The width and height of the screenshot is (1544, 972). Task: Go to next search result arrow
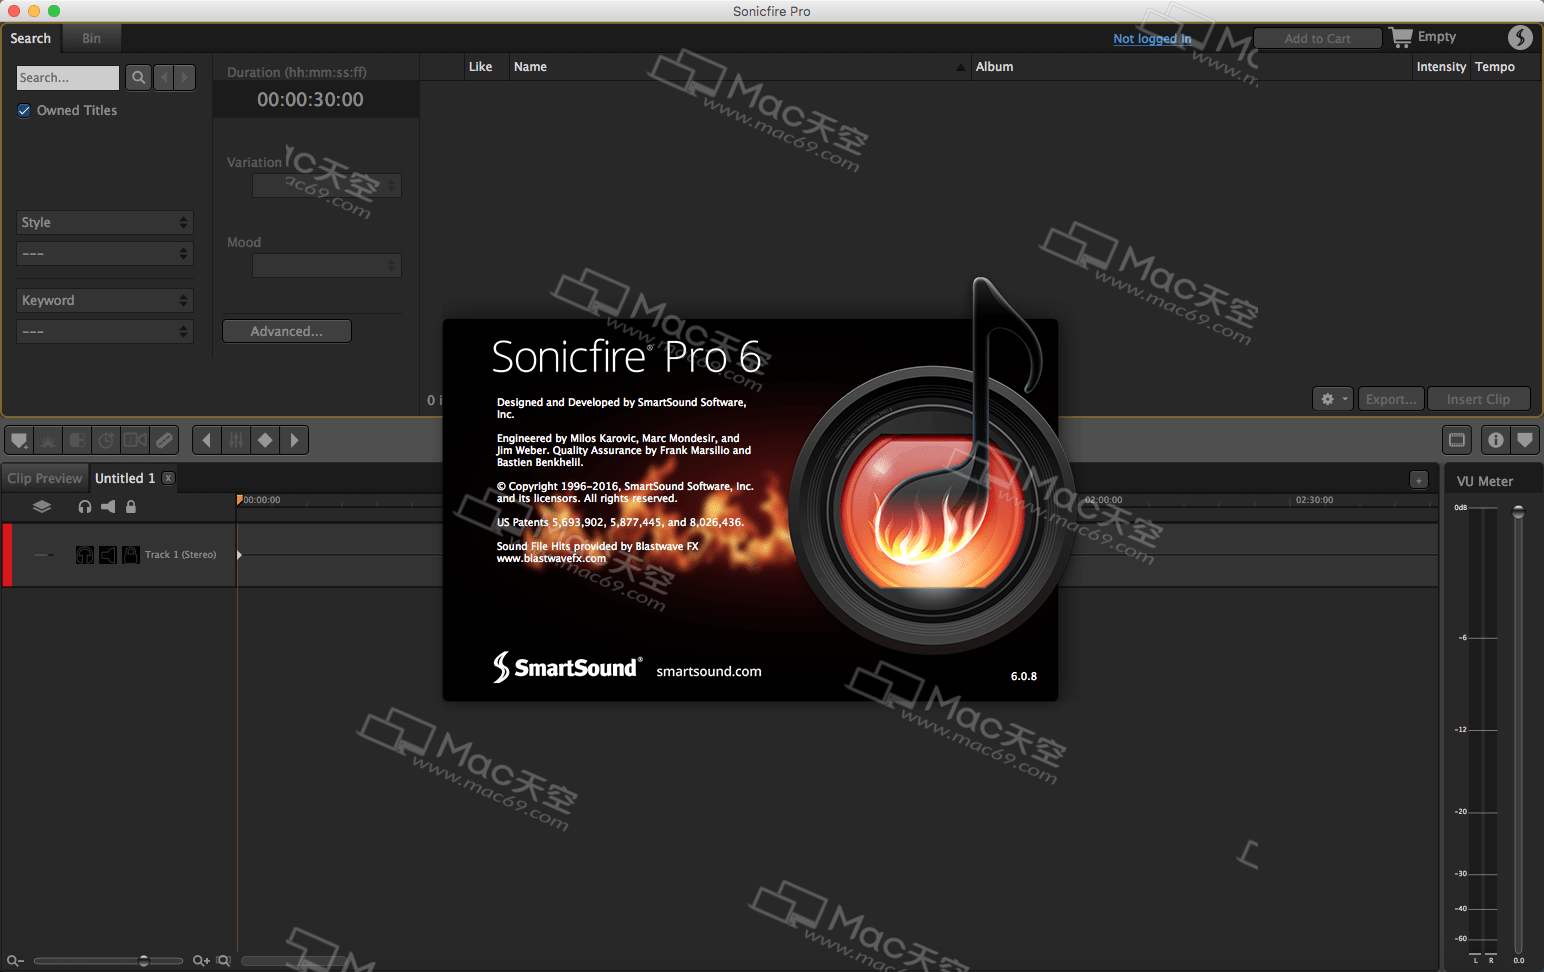pyautogui.click(x=185, y=77)
